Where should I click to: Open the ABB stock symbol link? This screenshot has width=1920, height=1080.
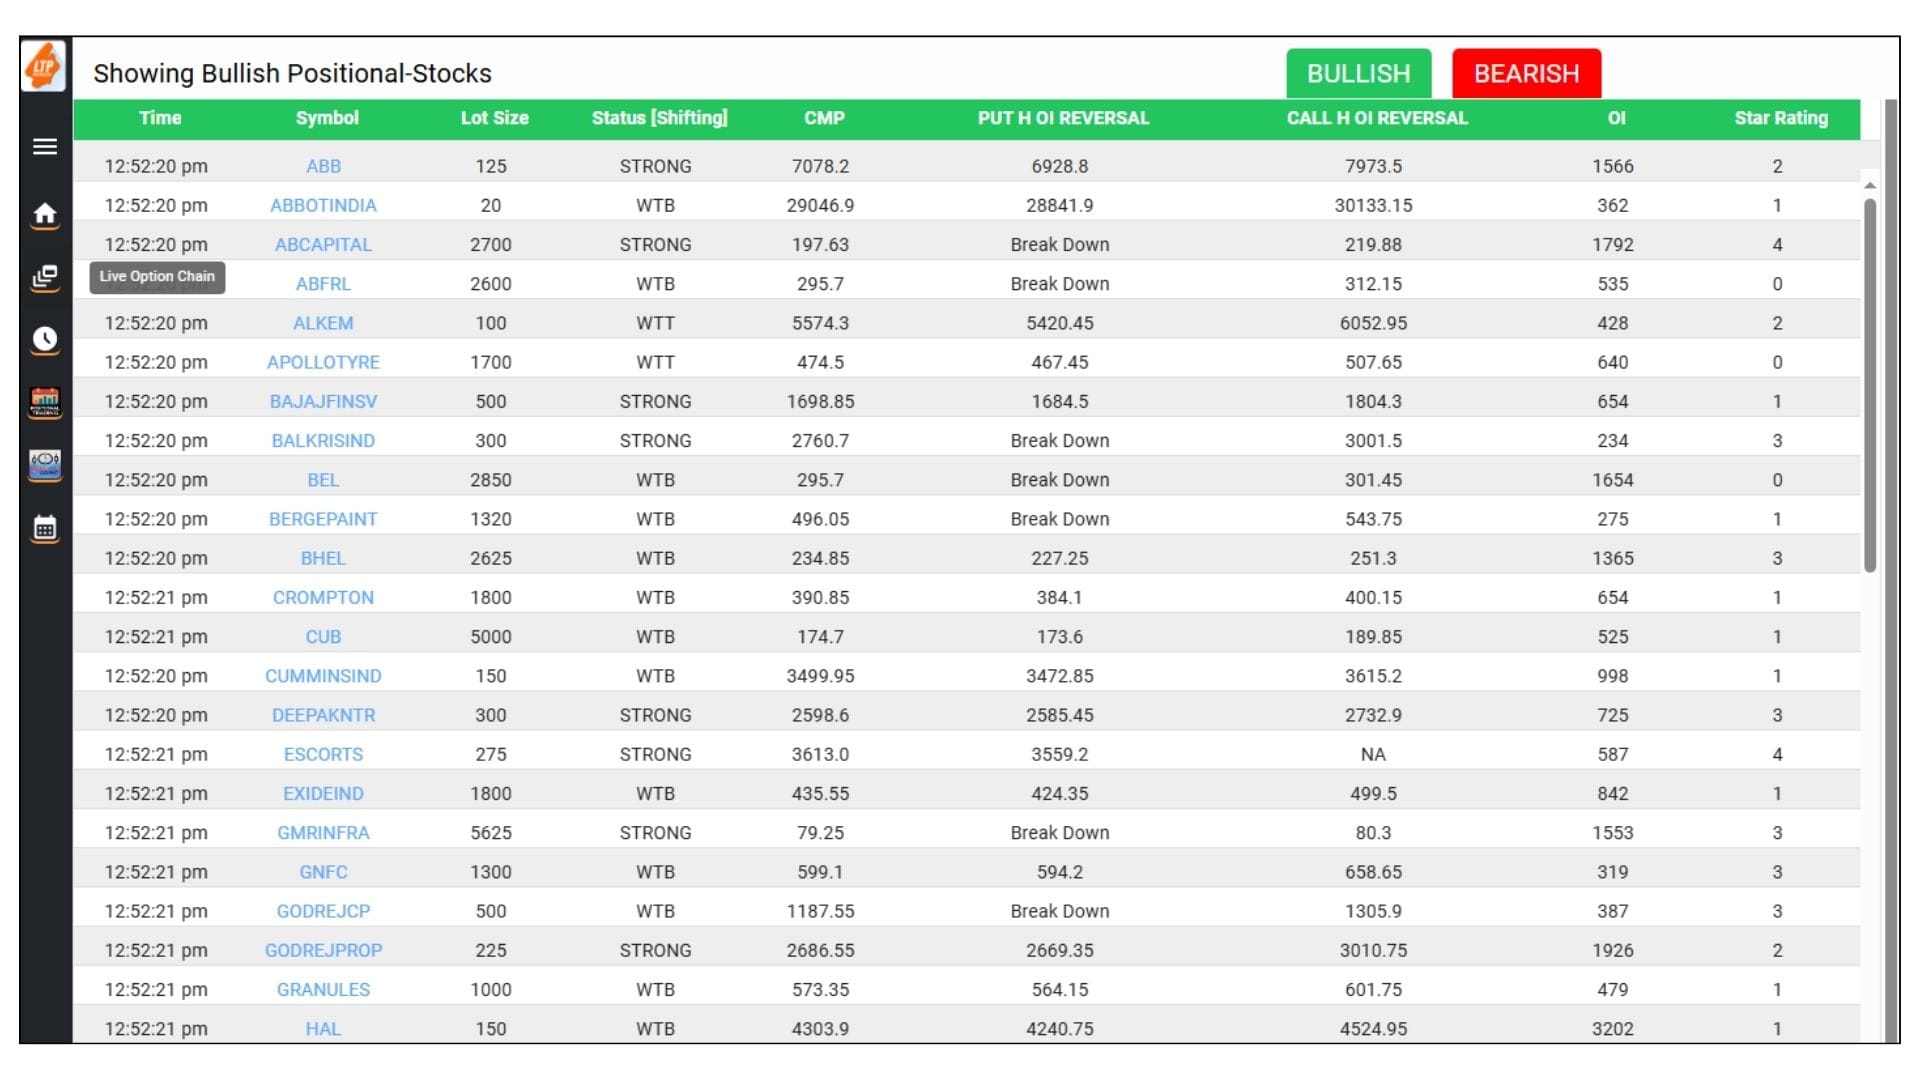tap(323, 166)
